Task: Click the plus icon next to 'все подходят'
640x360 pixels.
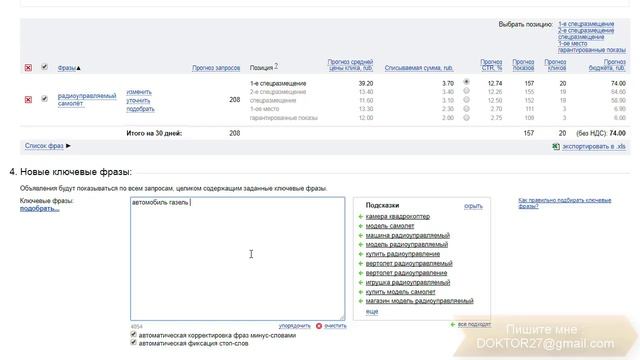Action: click(x=452, y=324)
